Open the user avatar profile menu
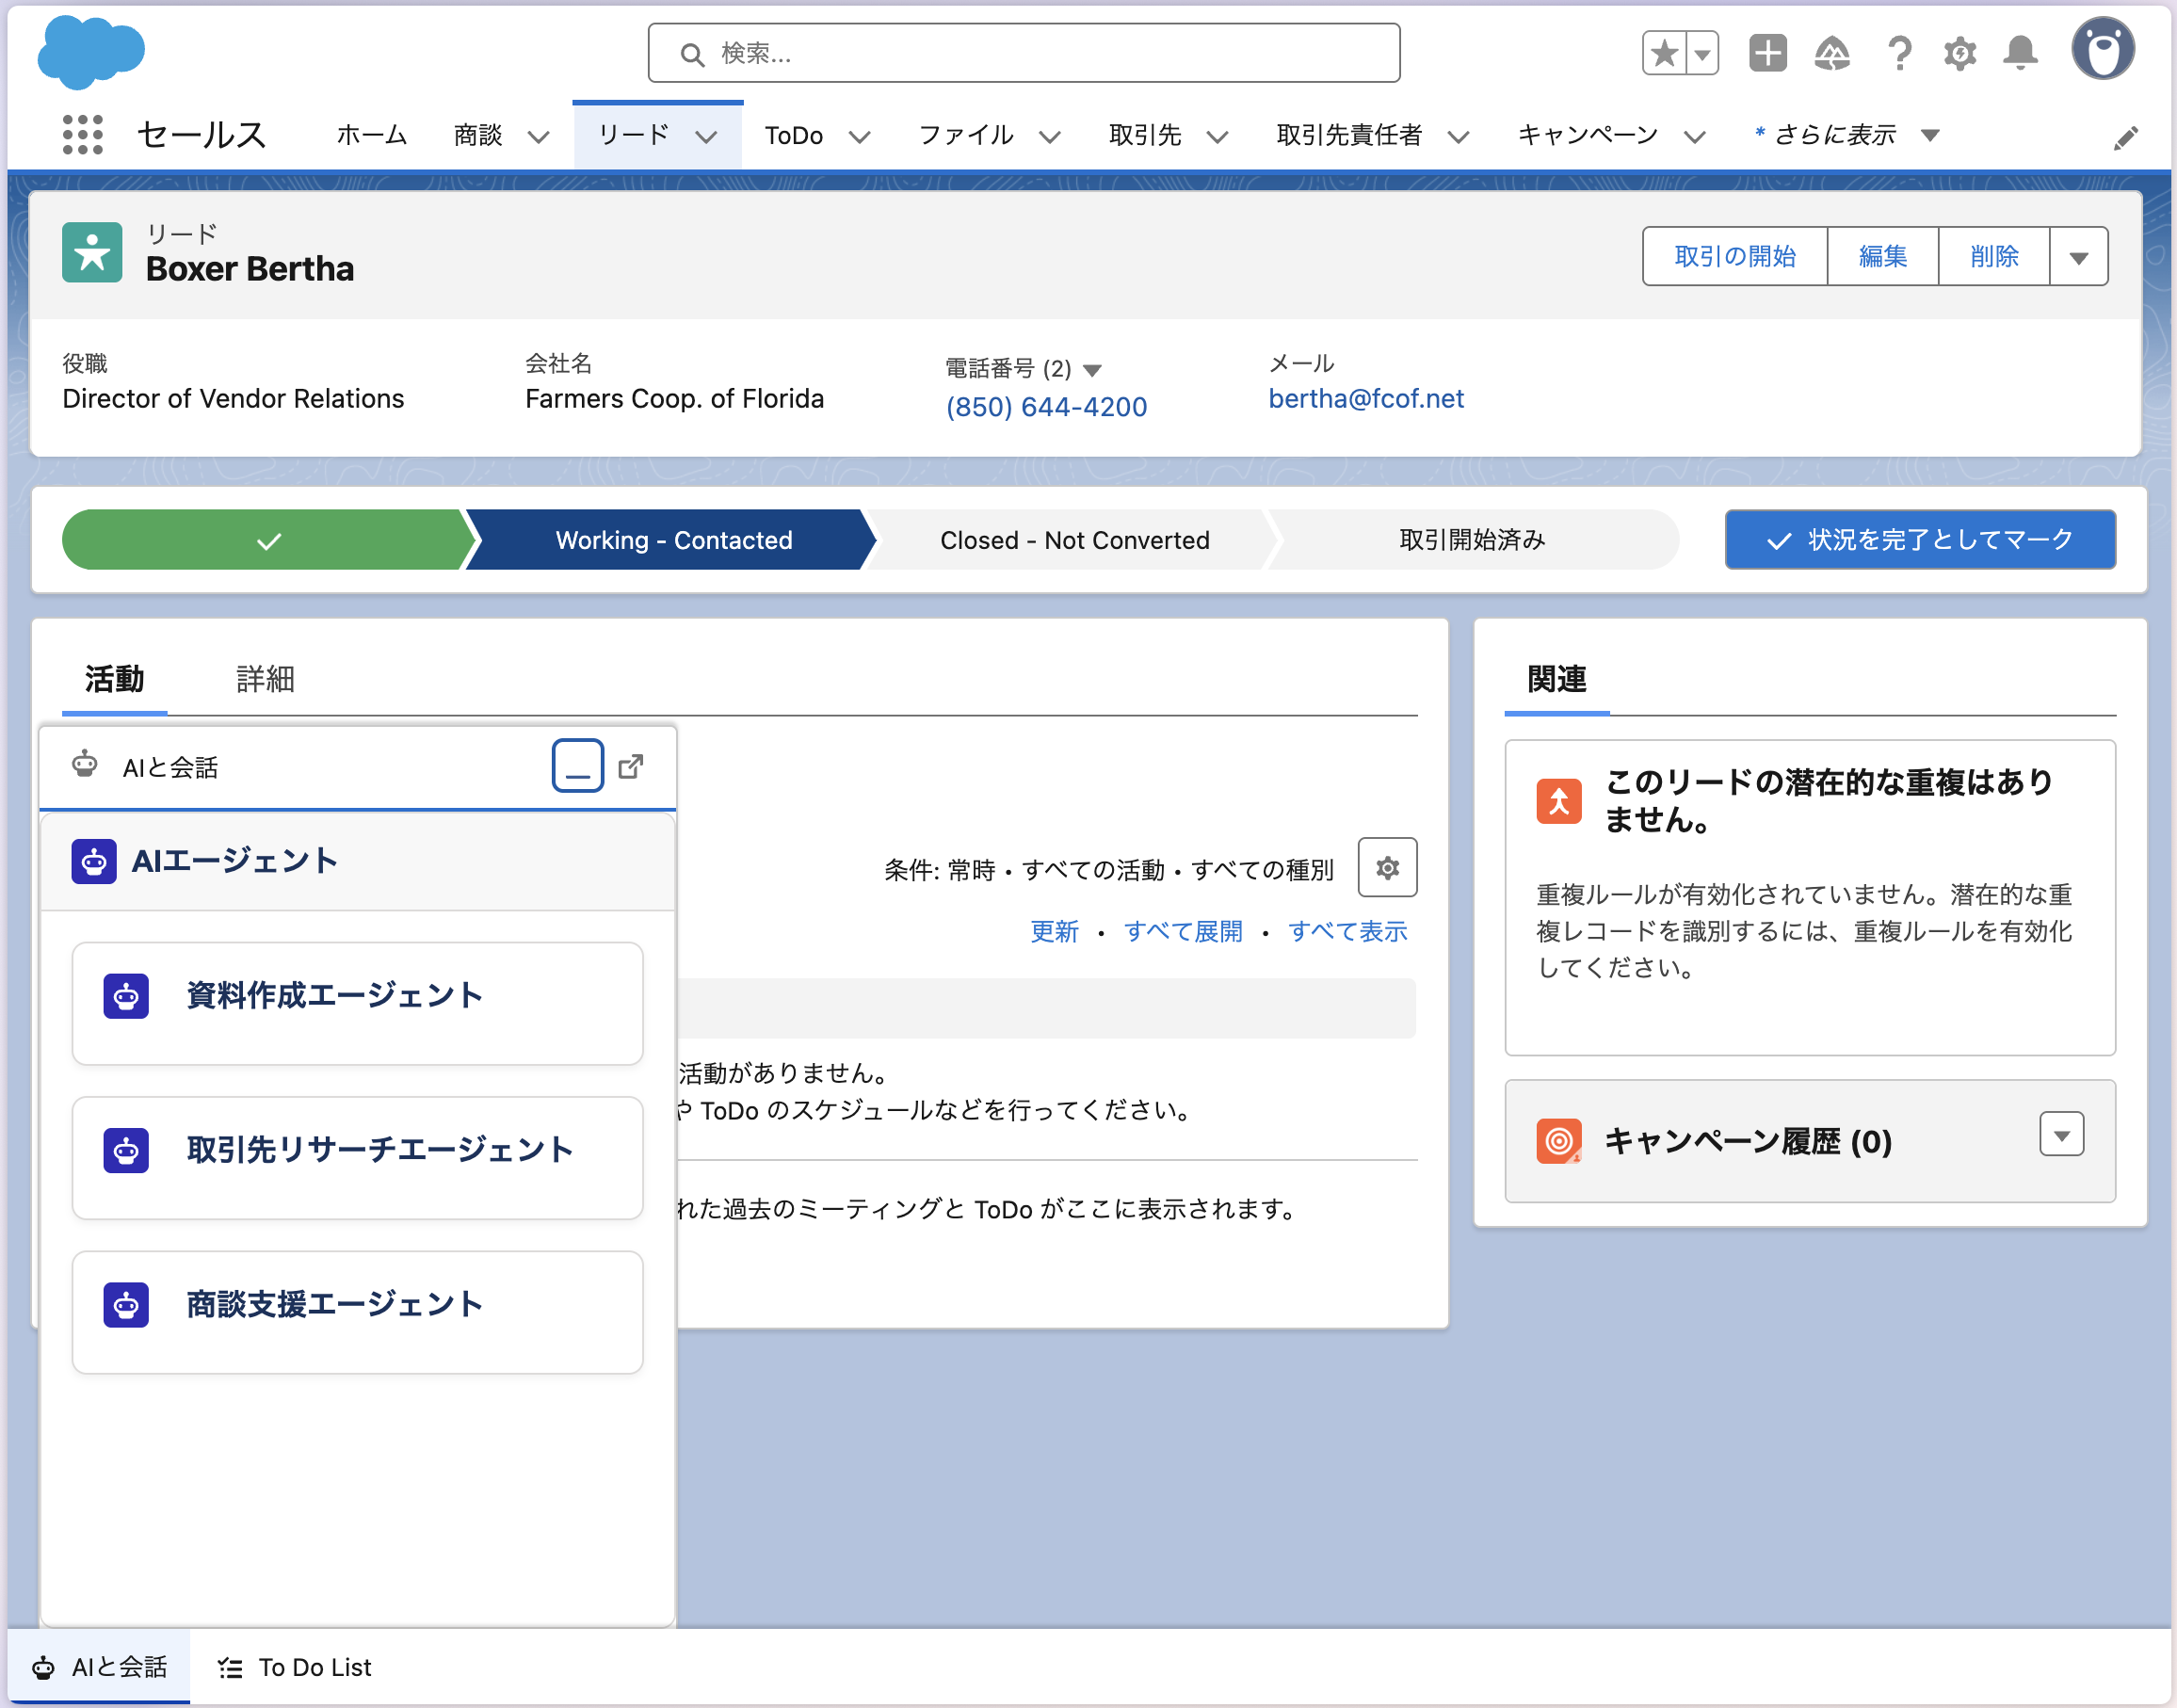Viewport: 2177px width, 1708px height. [2102, 50]
